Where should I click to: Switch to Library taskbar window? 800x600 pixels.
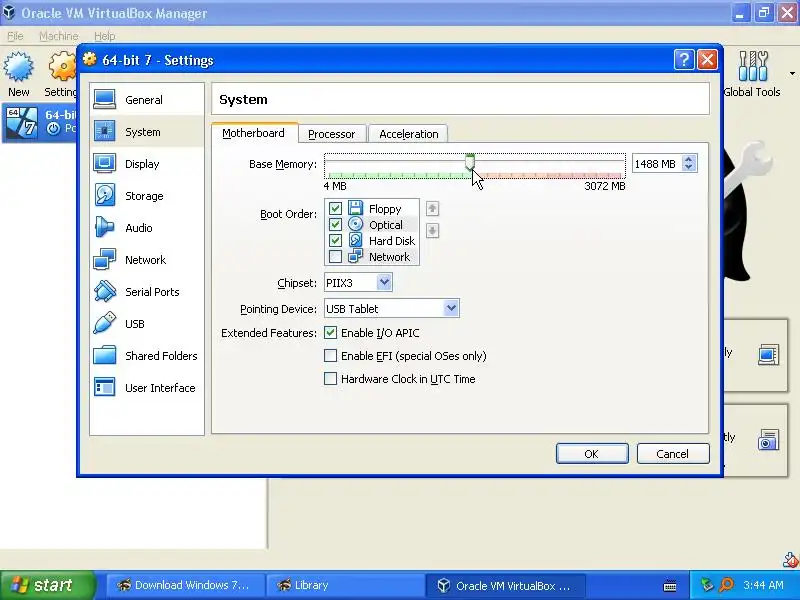[345, 585]
